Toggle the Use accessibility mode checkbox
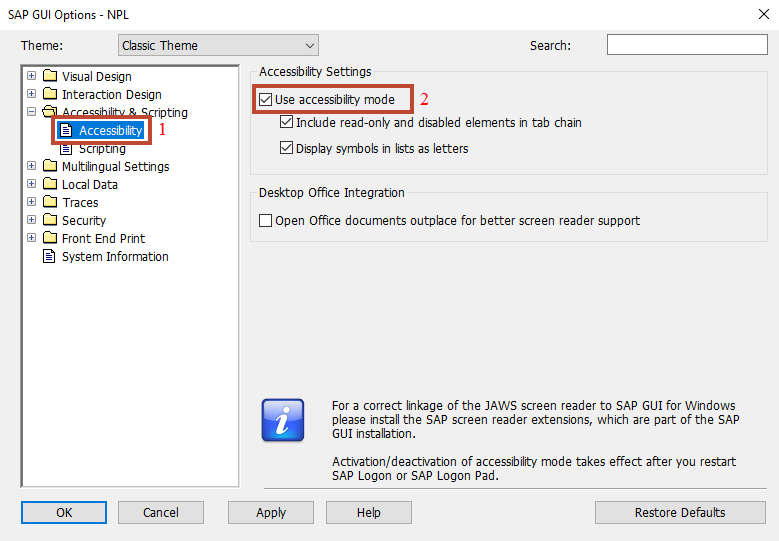This screenshot has width=779, height=541. [x=266, y=99]
